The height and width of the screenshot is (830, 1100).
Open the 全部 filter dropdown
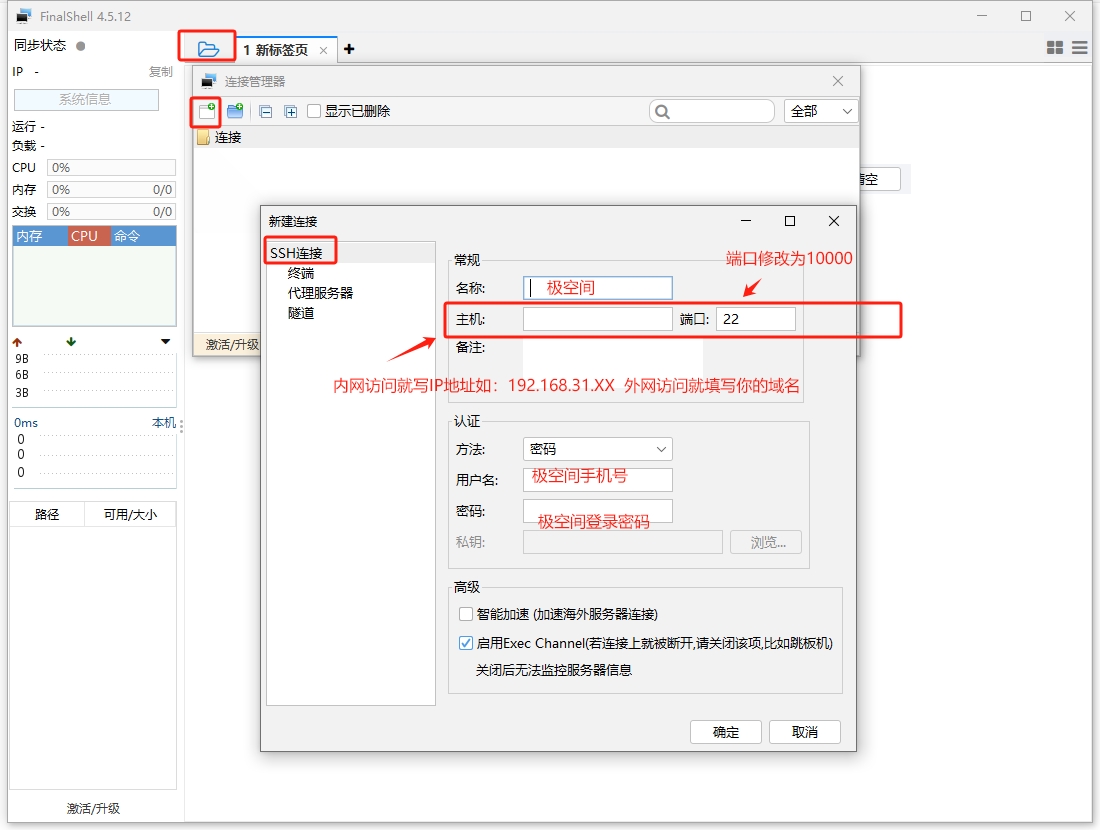pos(821,111)
